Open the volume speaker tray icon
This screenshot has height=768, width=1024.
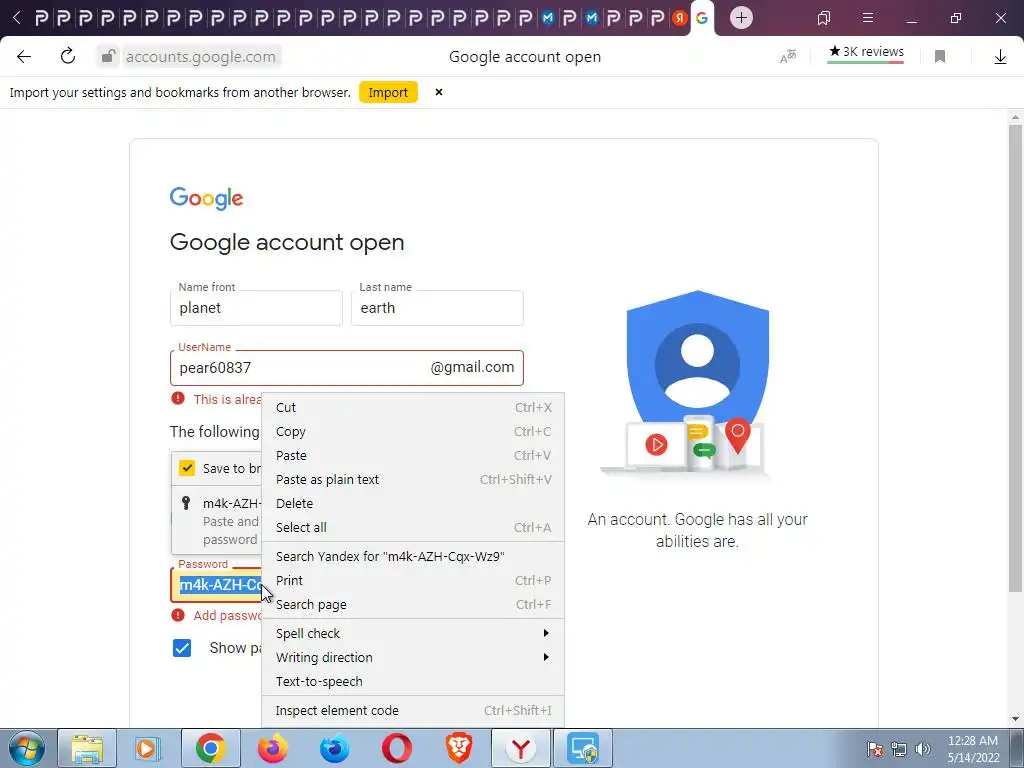[x=923, y=749]
